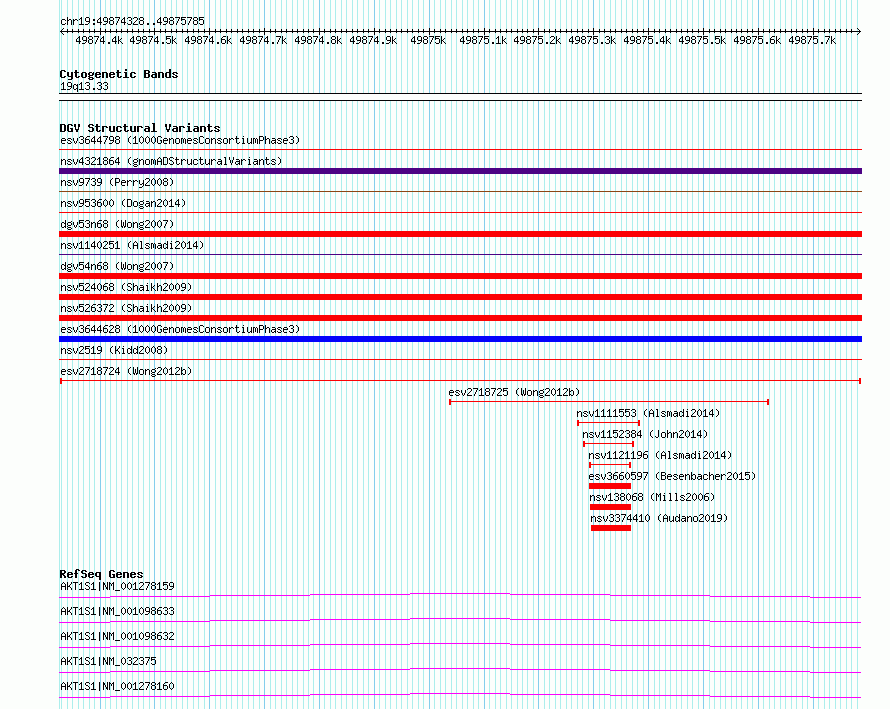The height and width of the screenshot is (709, 890).
Task: Click nsv953600 (Dogan2014) variant label
Action: click(x=123, y=203)
